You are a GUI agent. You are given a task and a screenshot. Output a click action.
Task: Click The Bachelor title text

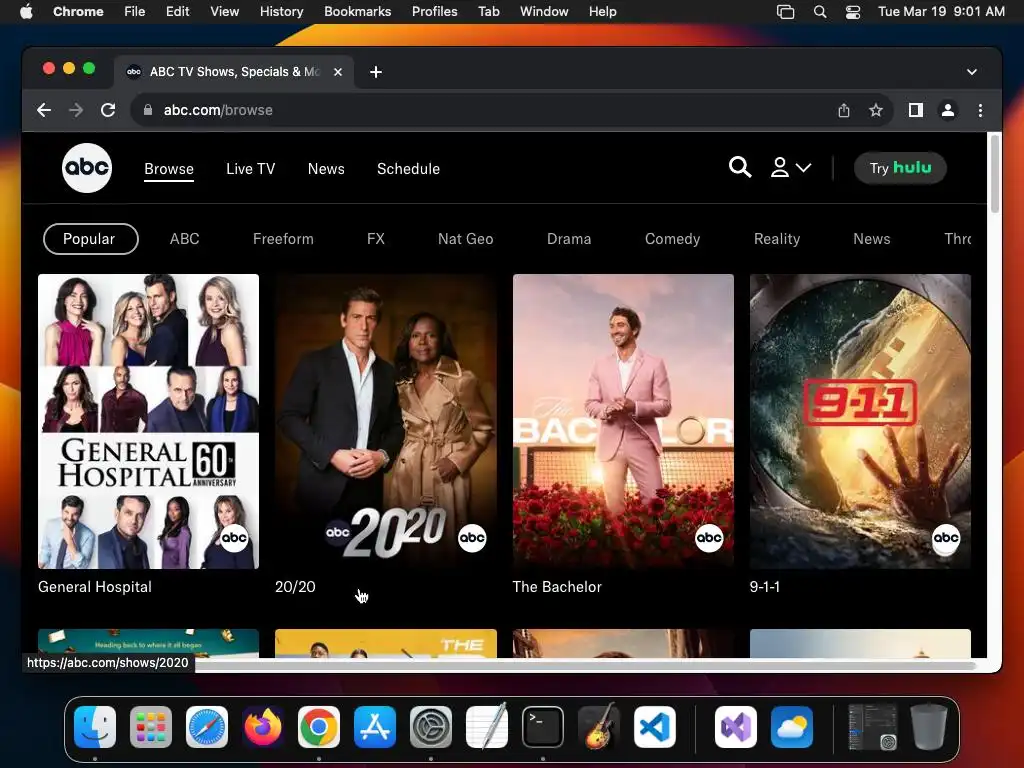(x=556, y=586)
